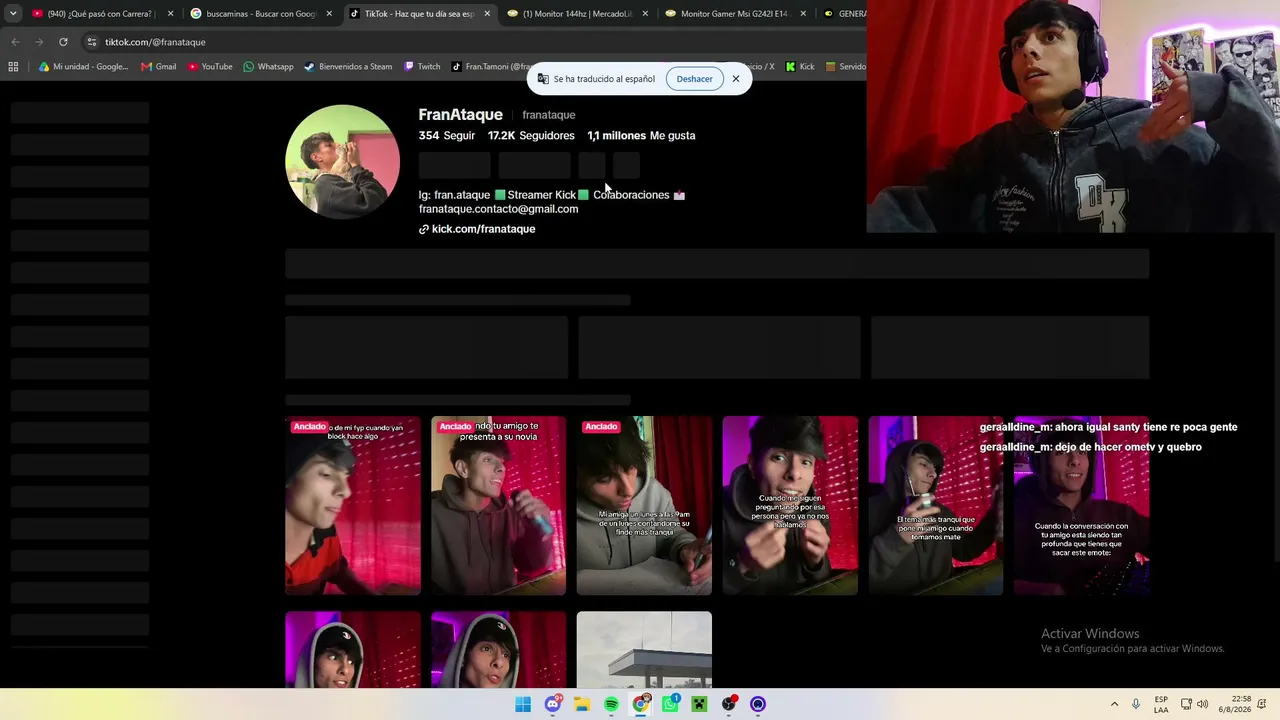This screenshot has width=1280, height=720.
Task: Close the buscaminas search tab
Action: [329, 14]
